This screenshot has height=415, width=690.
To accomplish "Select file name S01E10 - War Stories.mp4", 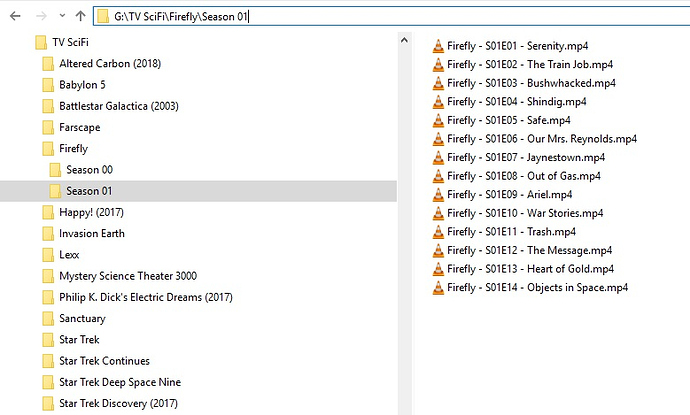I will point(525,213).
